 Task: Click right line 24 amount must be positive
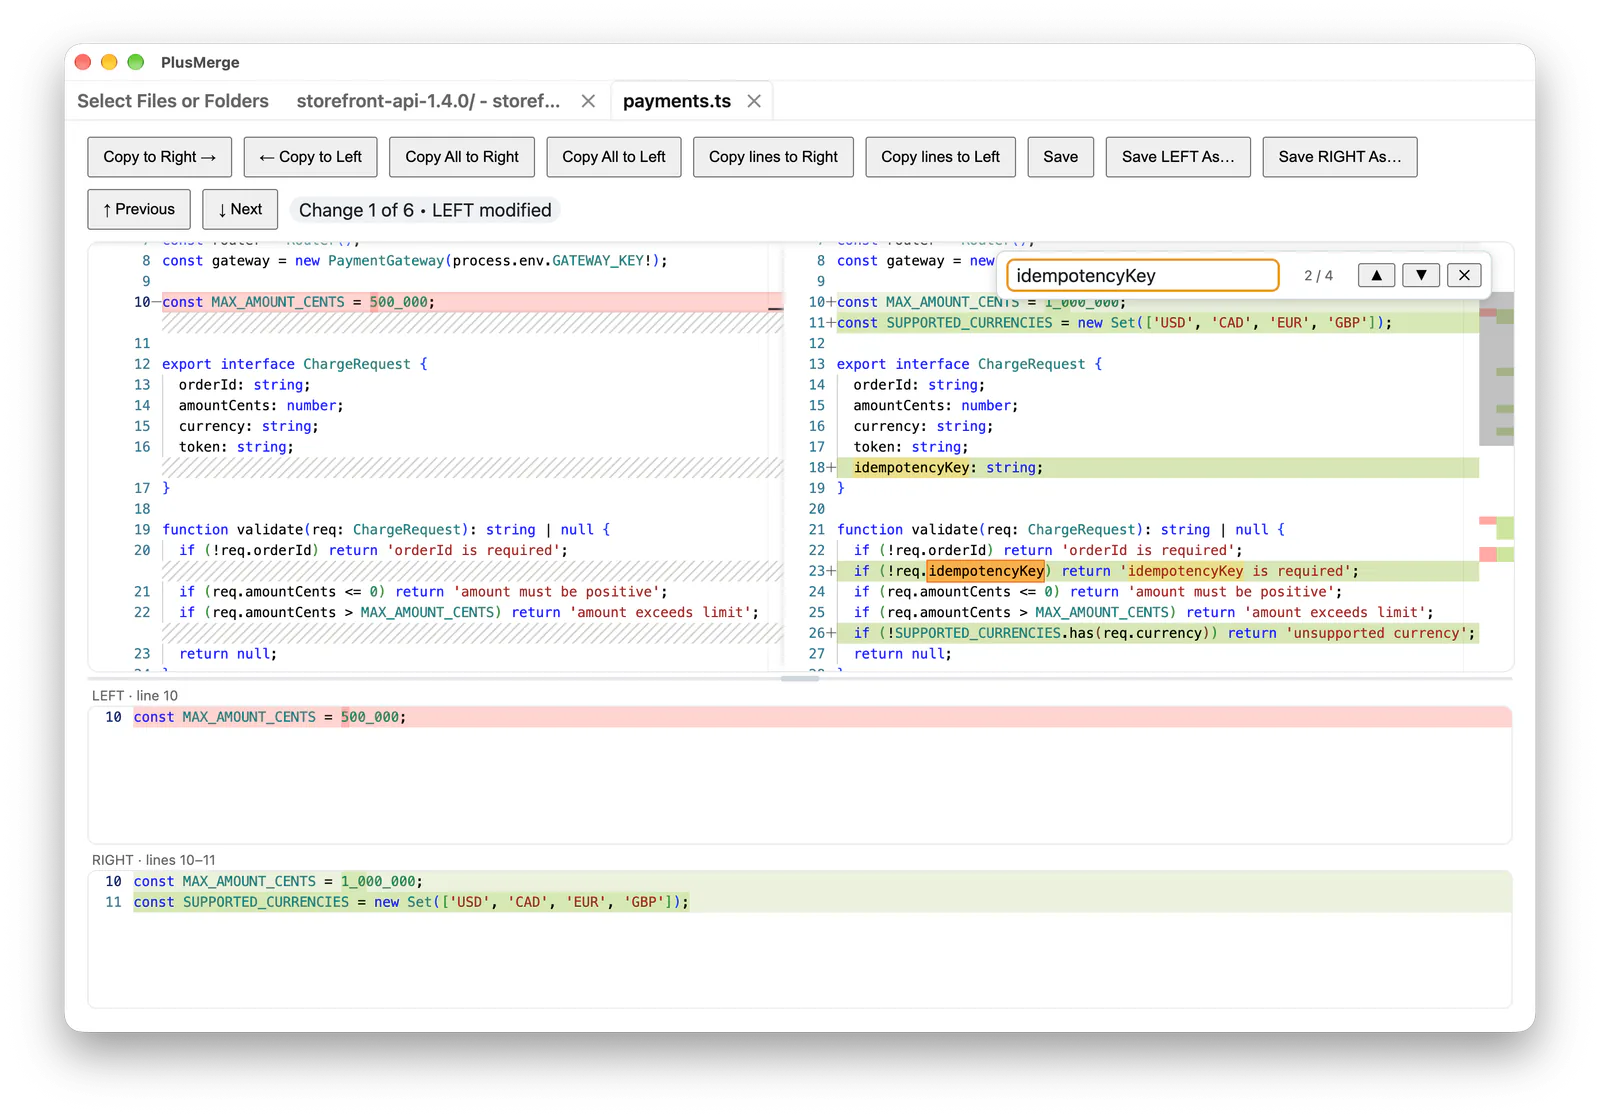1098,592
